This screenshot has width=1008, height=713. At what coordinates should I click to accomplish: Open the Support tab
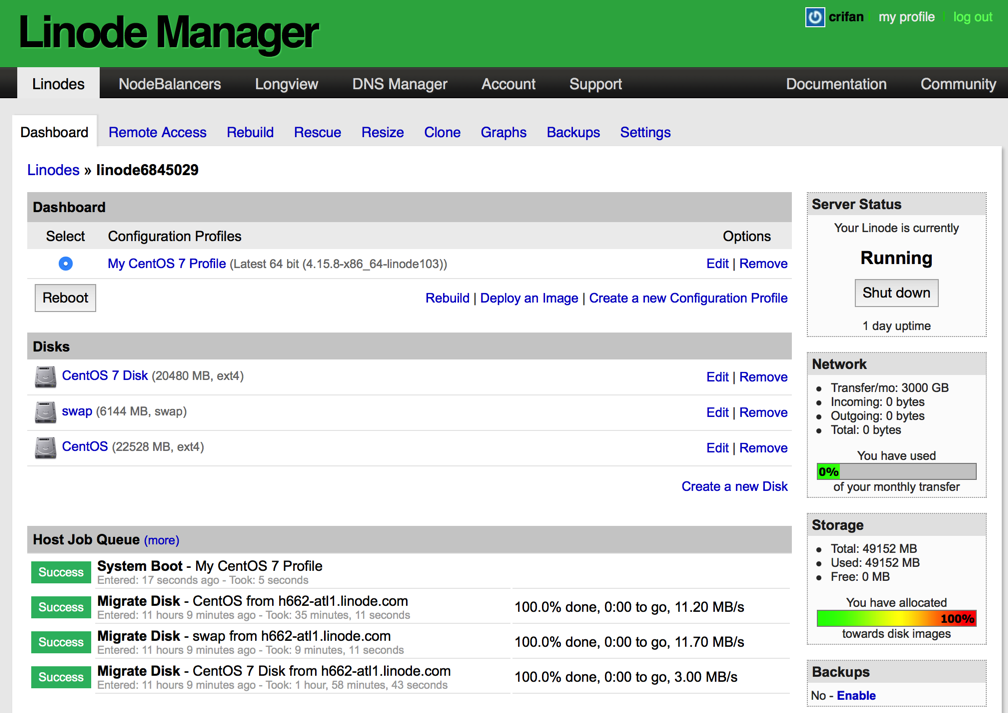[595, 84]
